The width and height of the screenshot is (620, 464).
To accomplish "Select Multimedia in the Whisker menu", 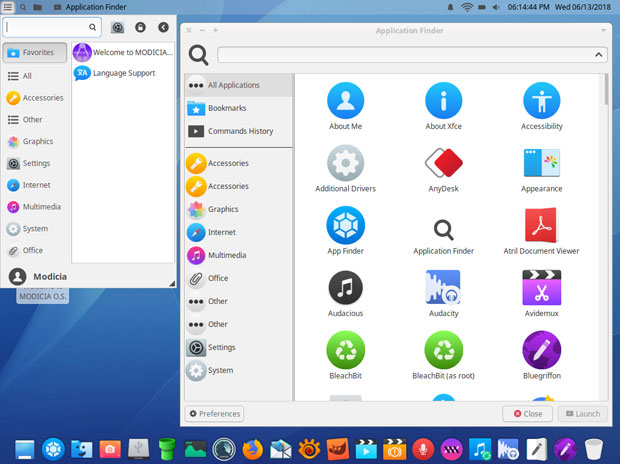I will [35, 206].
